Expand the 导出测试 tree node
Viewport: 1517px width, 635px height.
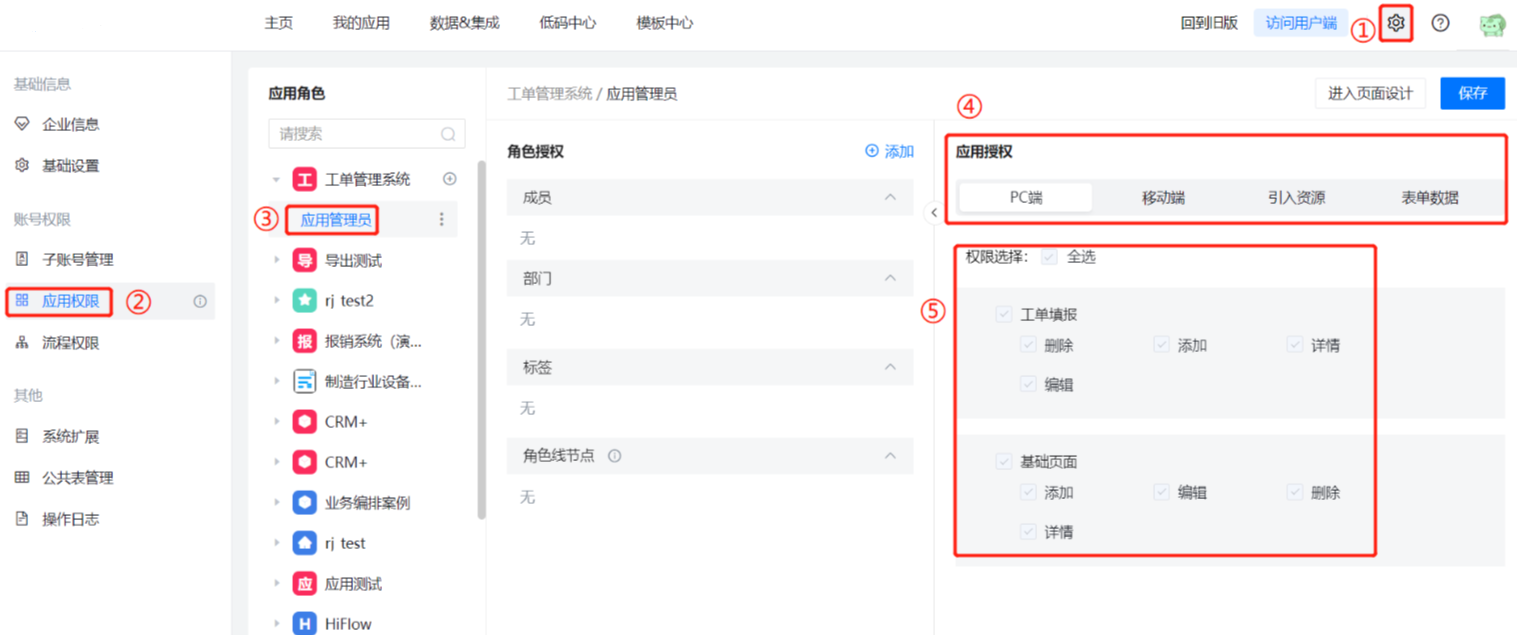(x=277, y=260)
